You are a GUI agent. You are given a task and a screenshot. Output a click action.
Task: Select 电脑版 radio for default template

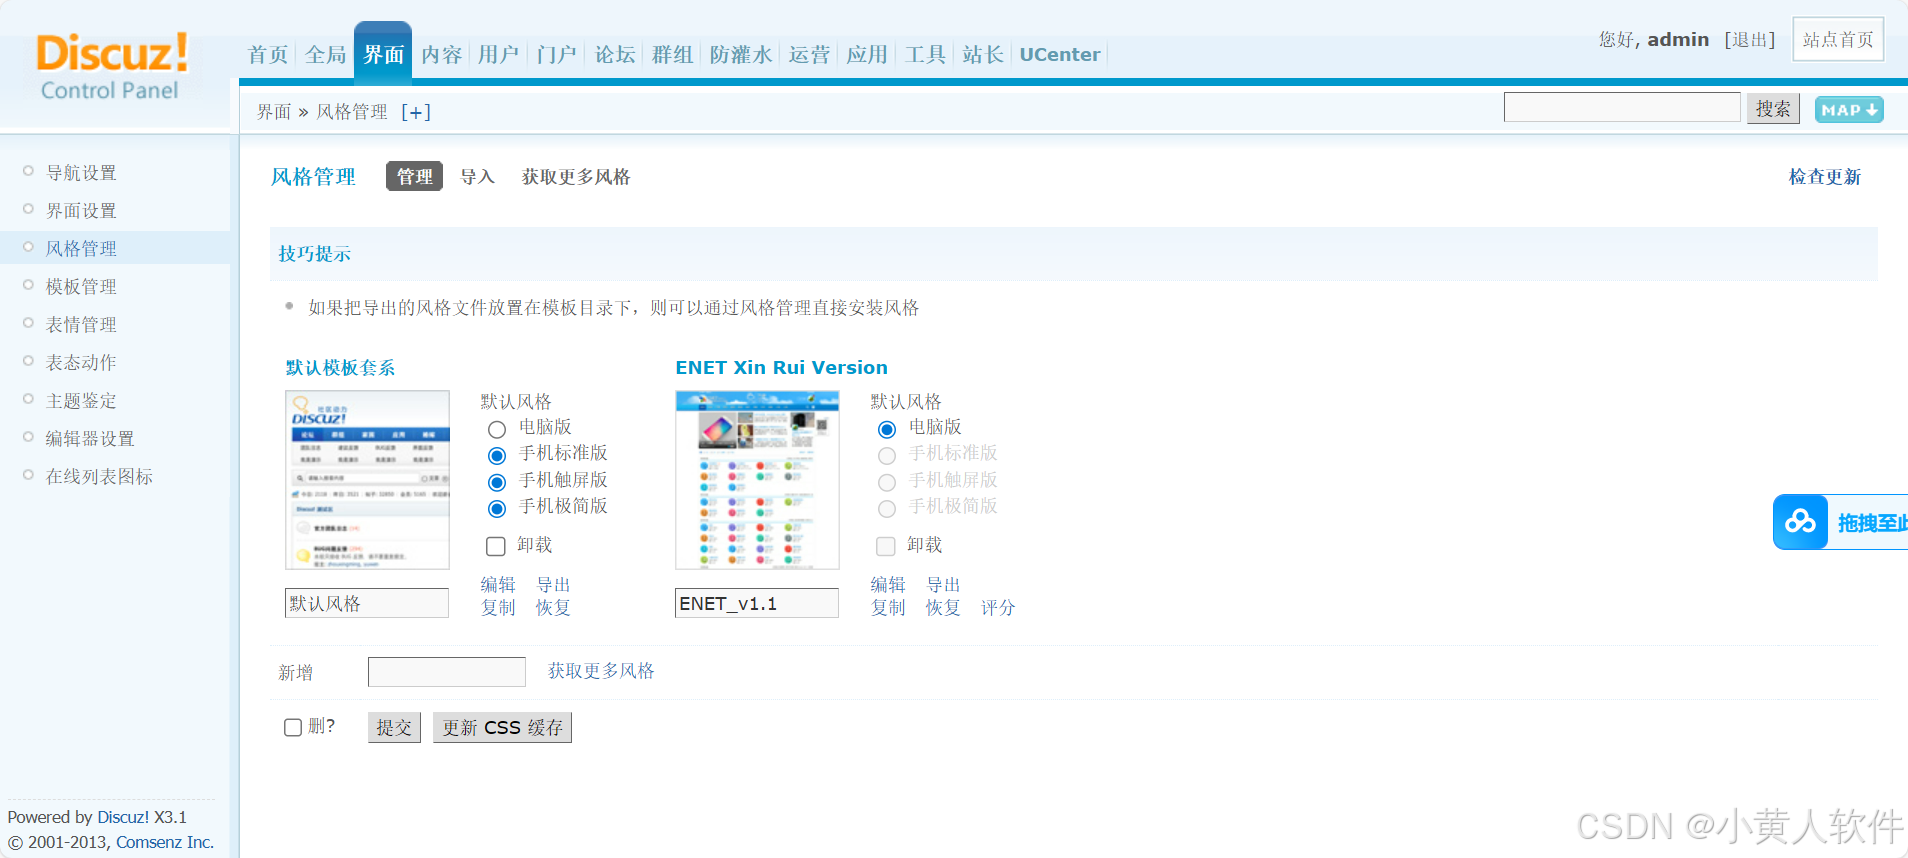pyautogui.click(x=497, y=430)
